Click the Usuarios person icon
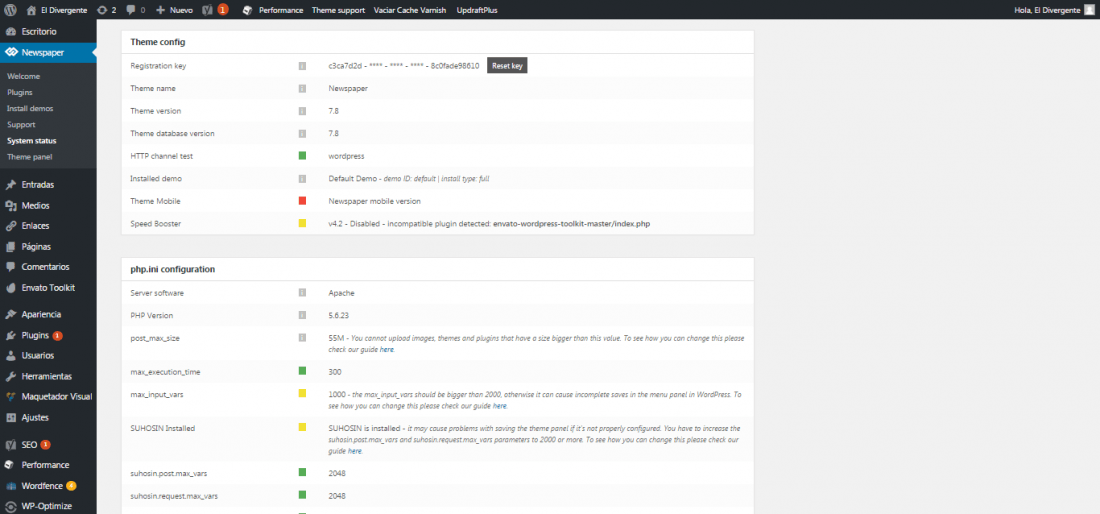The image size is (1100, 514). click(x=11, y=356)
